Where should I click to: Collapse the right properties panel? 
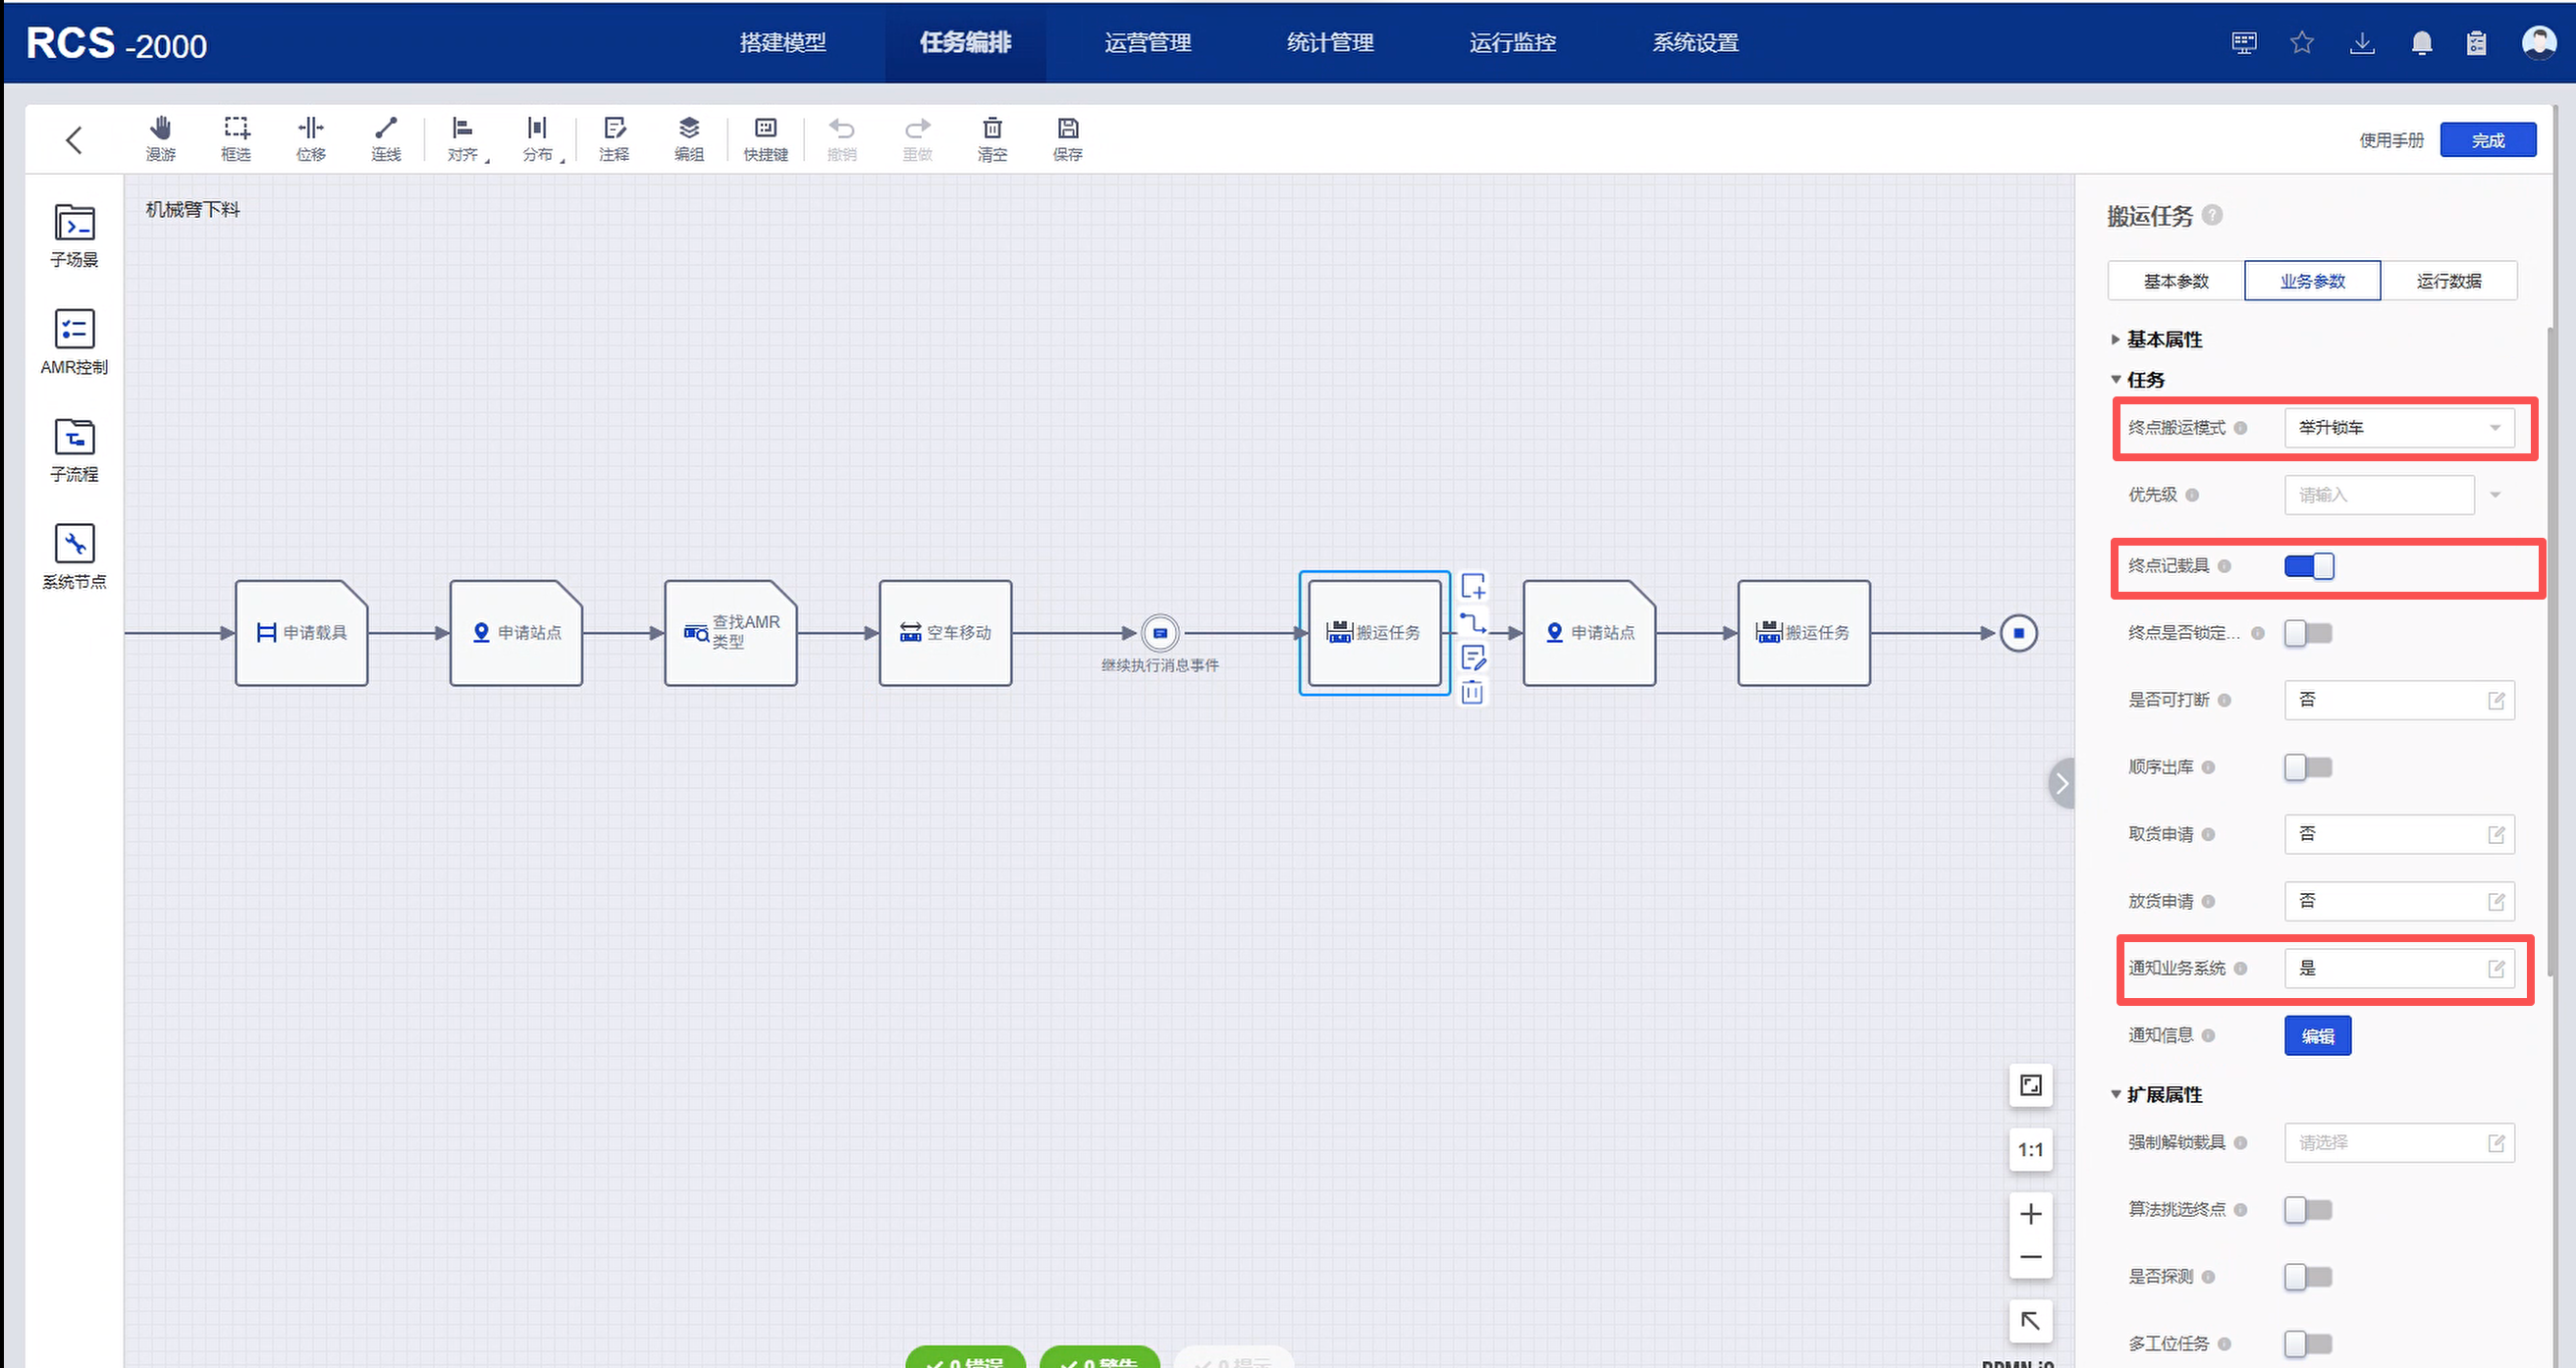tap(2061, 783)
